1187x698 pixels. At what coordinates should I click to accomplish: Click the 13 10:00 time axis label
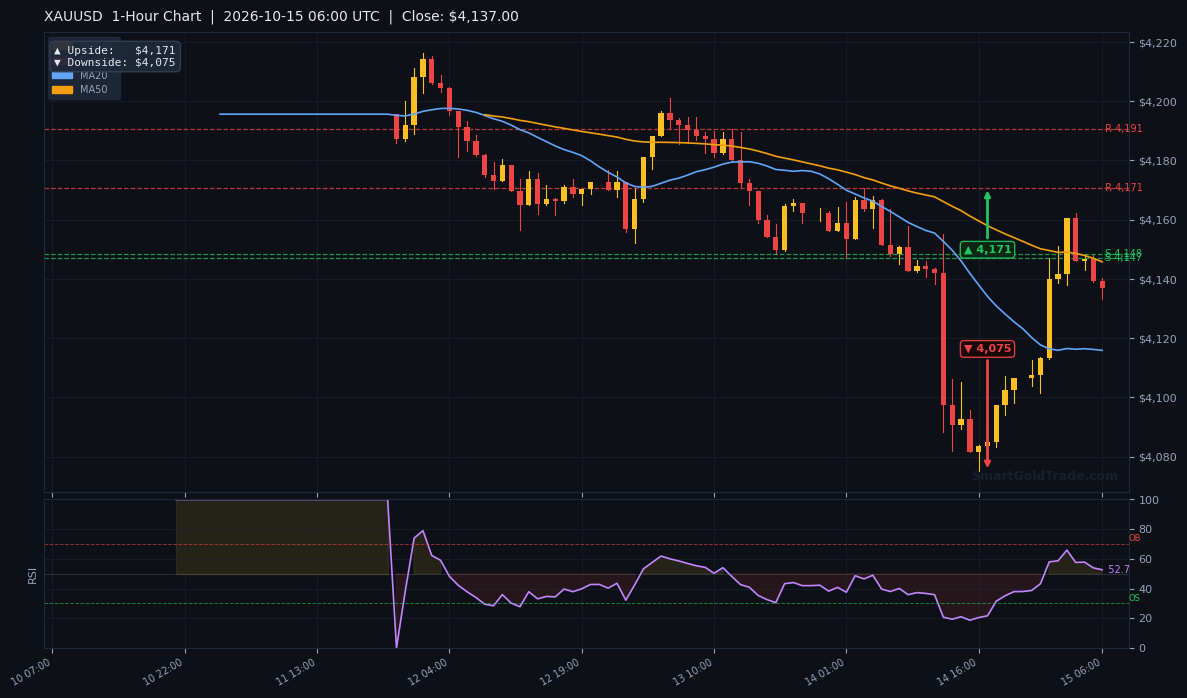pos(693,672)
